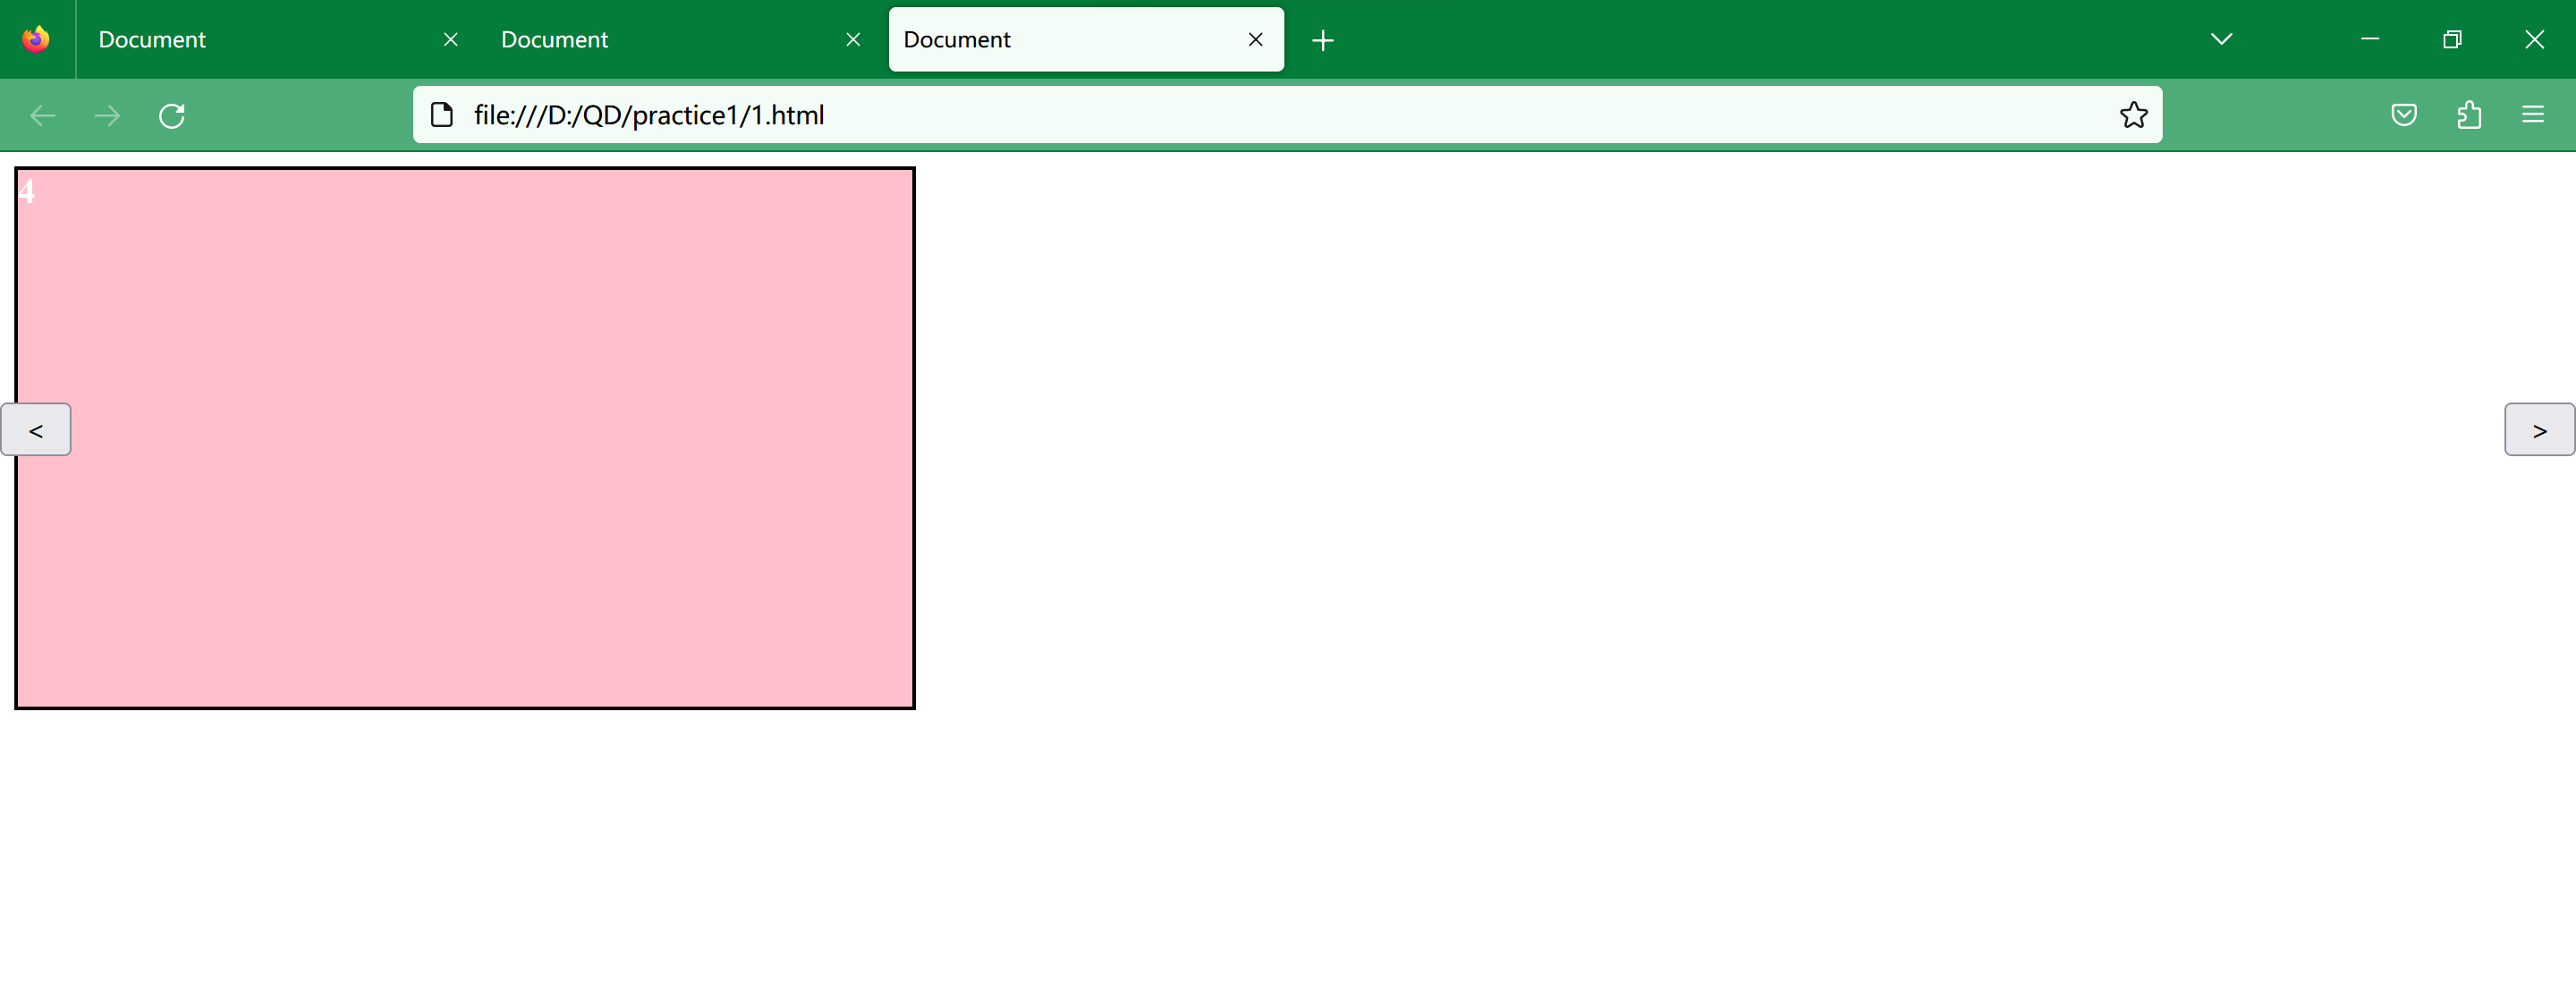Viewport: 2576px width, 983px height.
Task: Click the previous slide "<" button
Action: coord(36,430)
